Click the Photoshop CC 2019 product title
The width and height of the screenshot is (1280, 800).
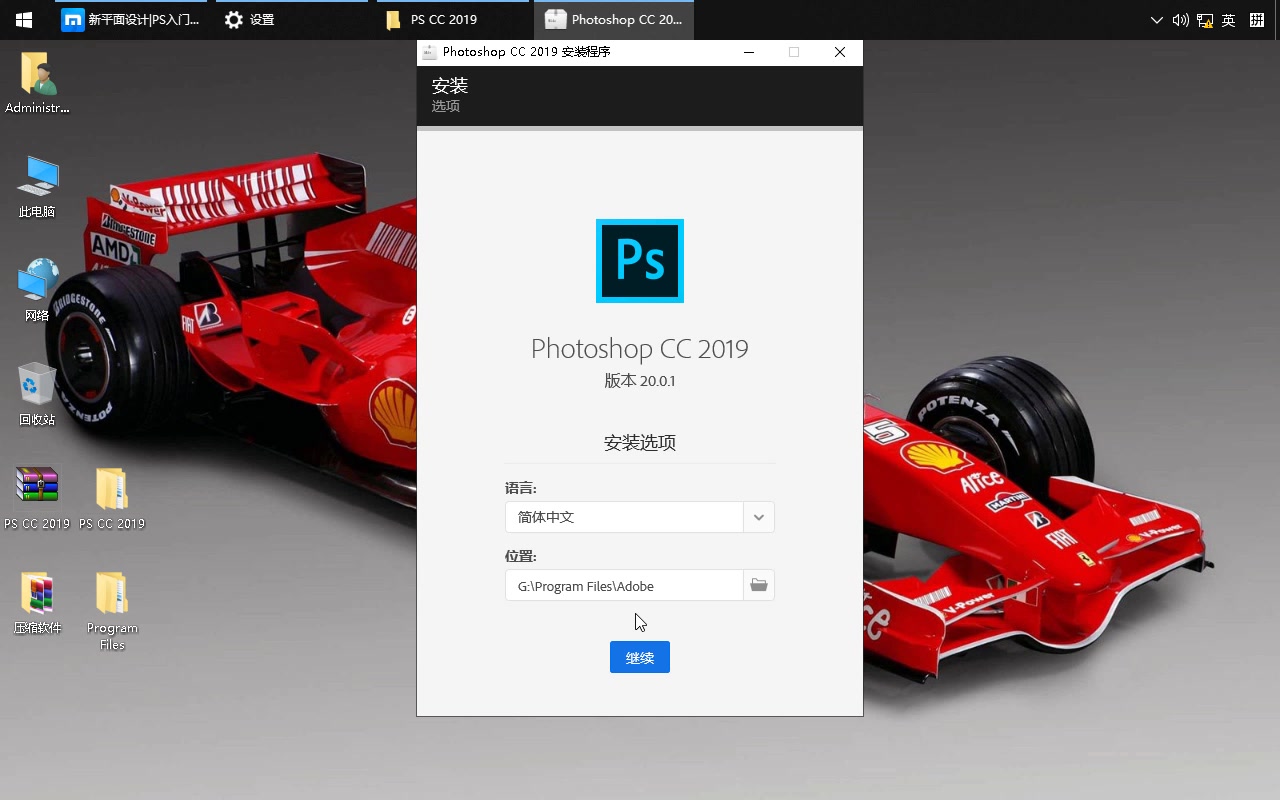point(640,348)
